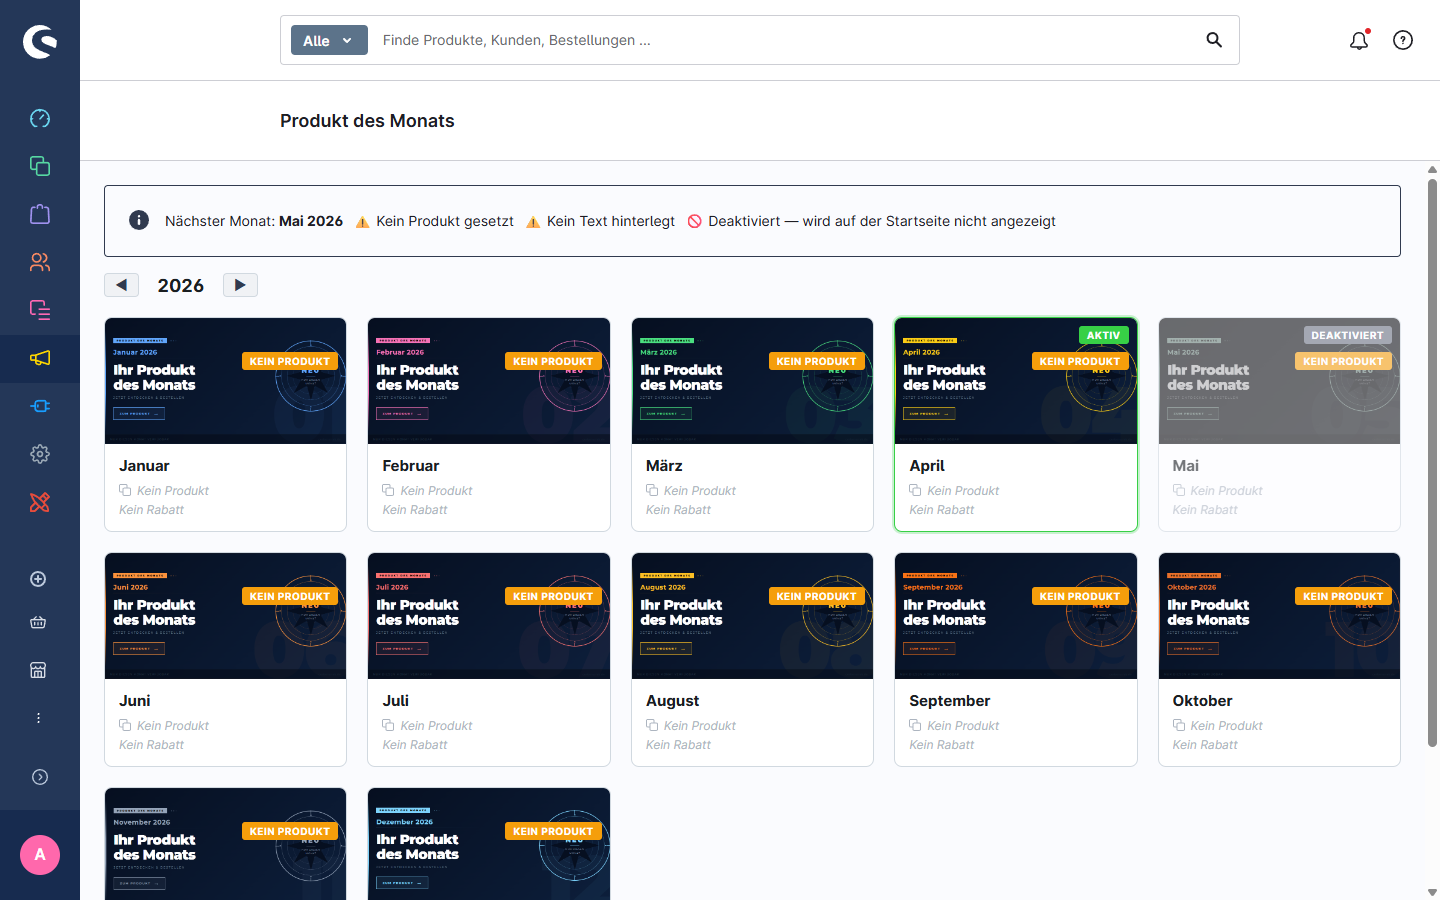Viewport: 1440px width, 900px height.
Task: Open the deactivated Mai month card
Action: (1279, 424)
